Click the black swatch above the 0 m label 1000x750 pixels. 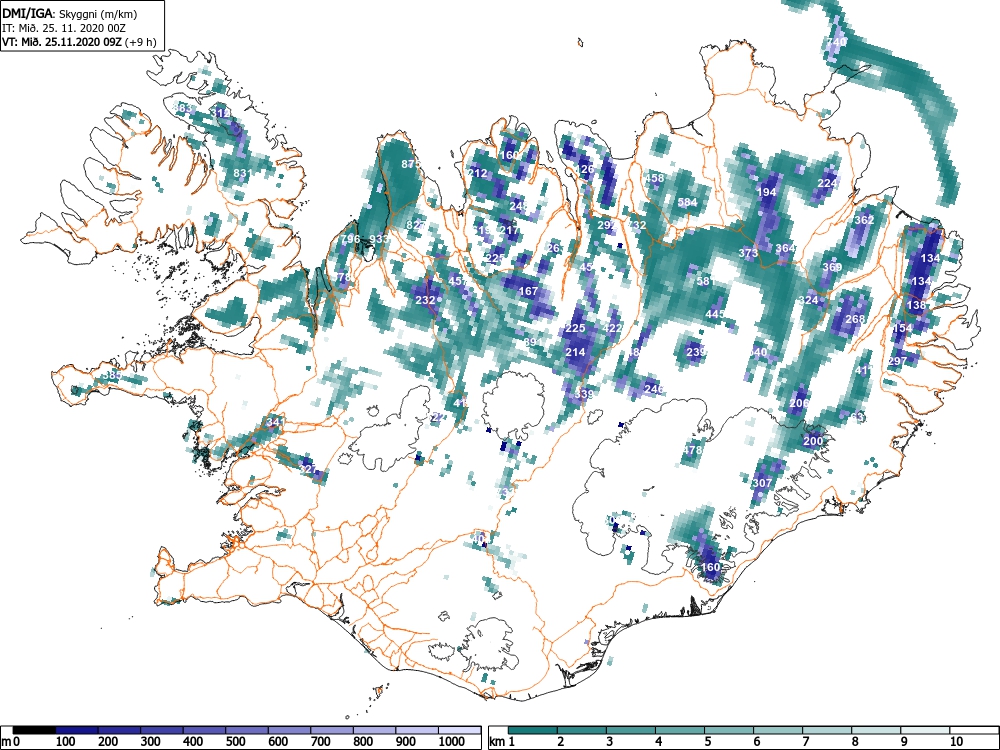34,730
